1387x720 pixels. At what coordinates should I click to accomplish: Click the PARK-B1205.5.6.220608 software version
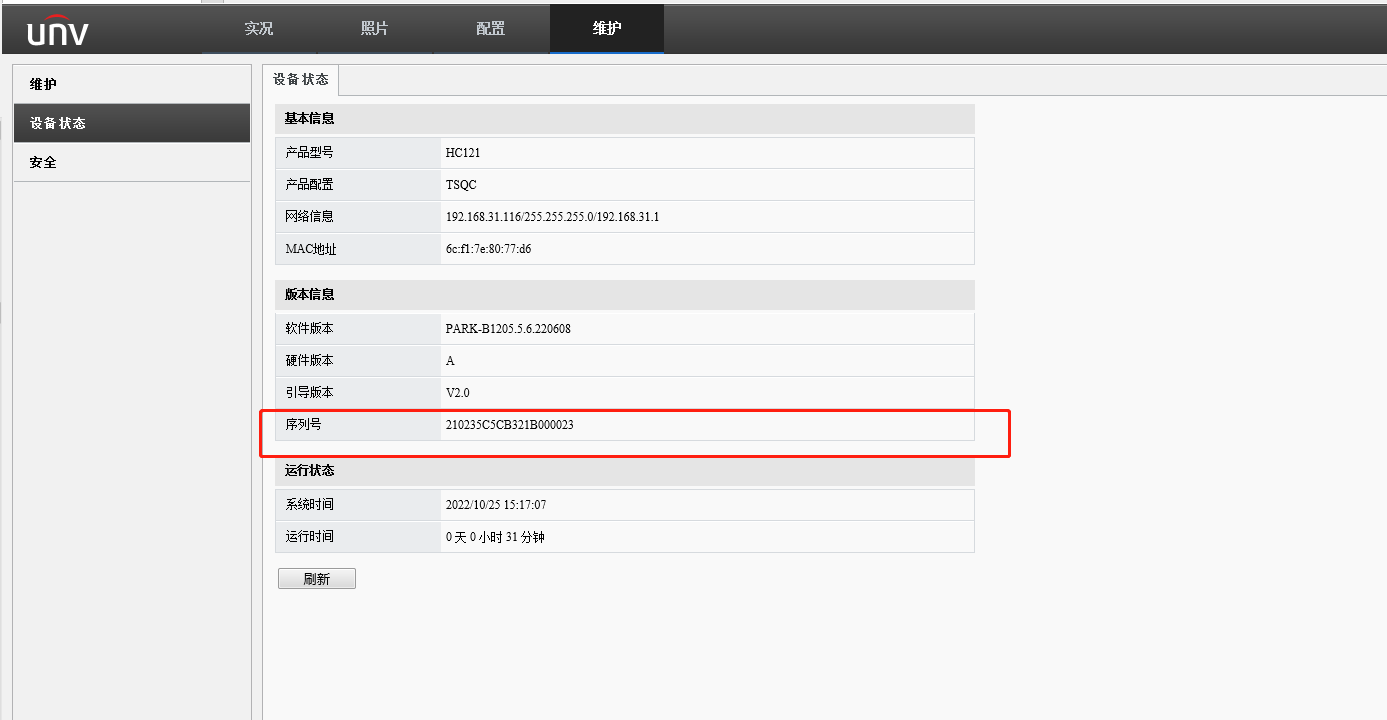(508, 330)
